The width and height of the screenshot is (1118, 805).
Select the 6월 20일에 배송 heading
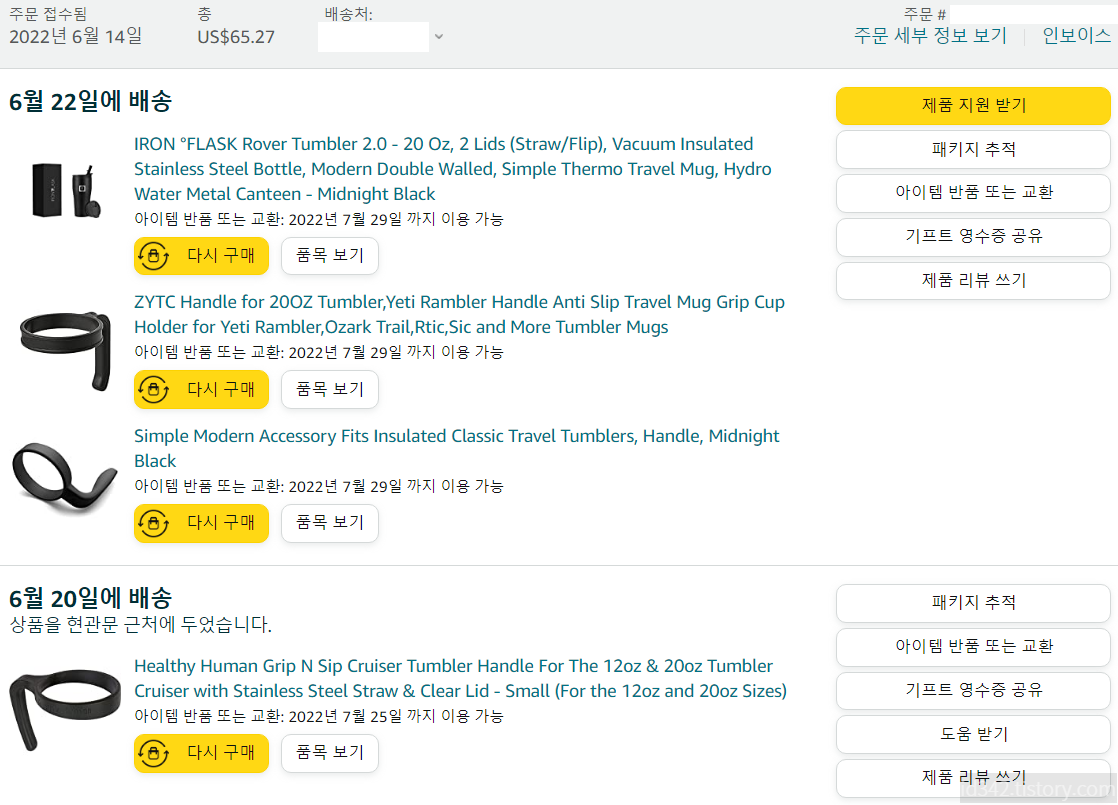click(91, 598)
